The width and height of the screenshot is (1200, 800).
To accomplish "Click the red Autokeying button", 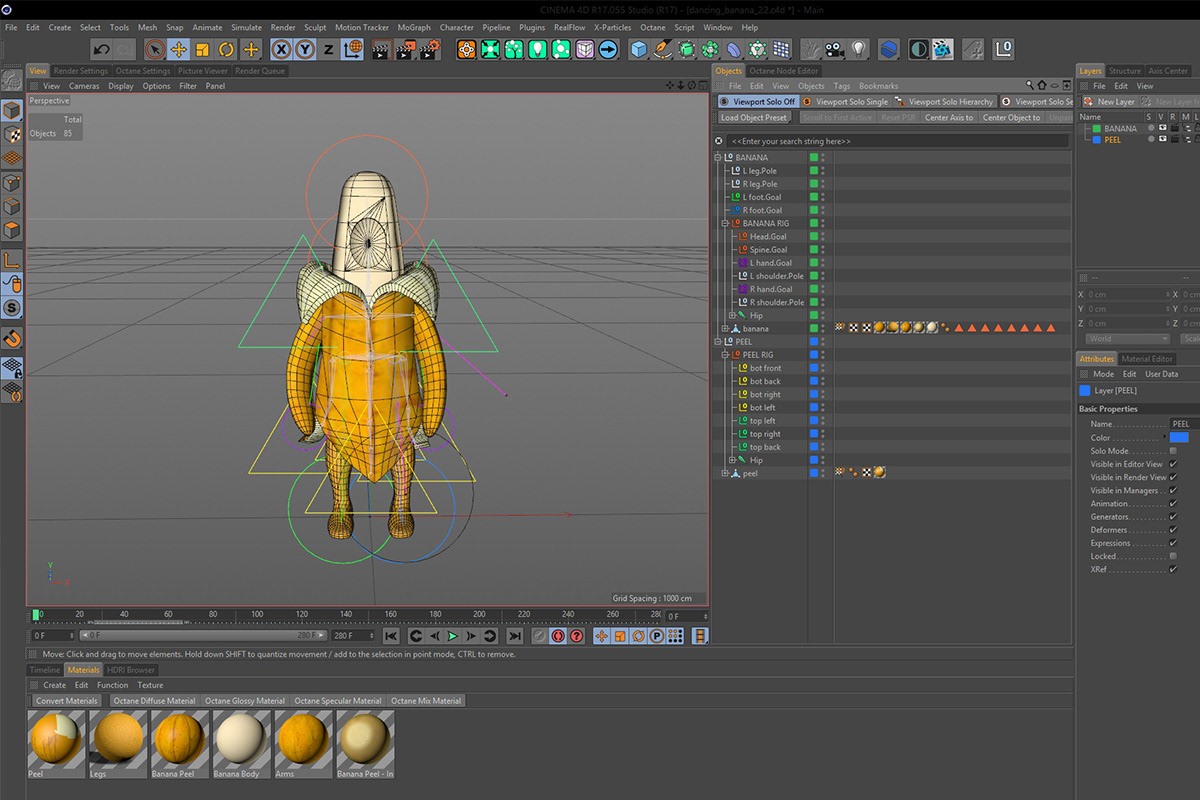I will pos(558,636).
